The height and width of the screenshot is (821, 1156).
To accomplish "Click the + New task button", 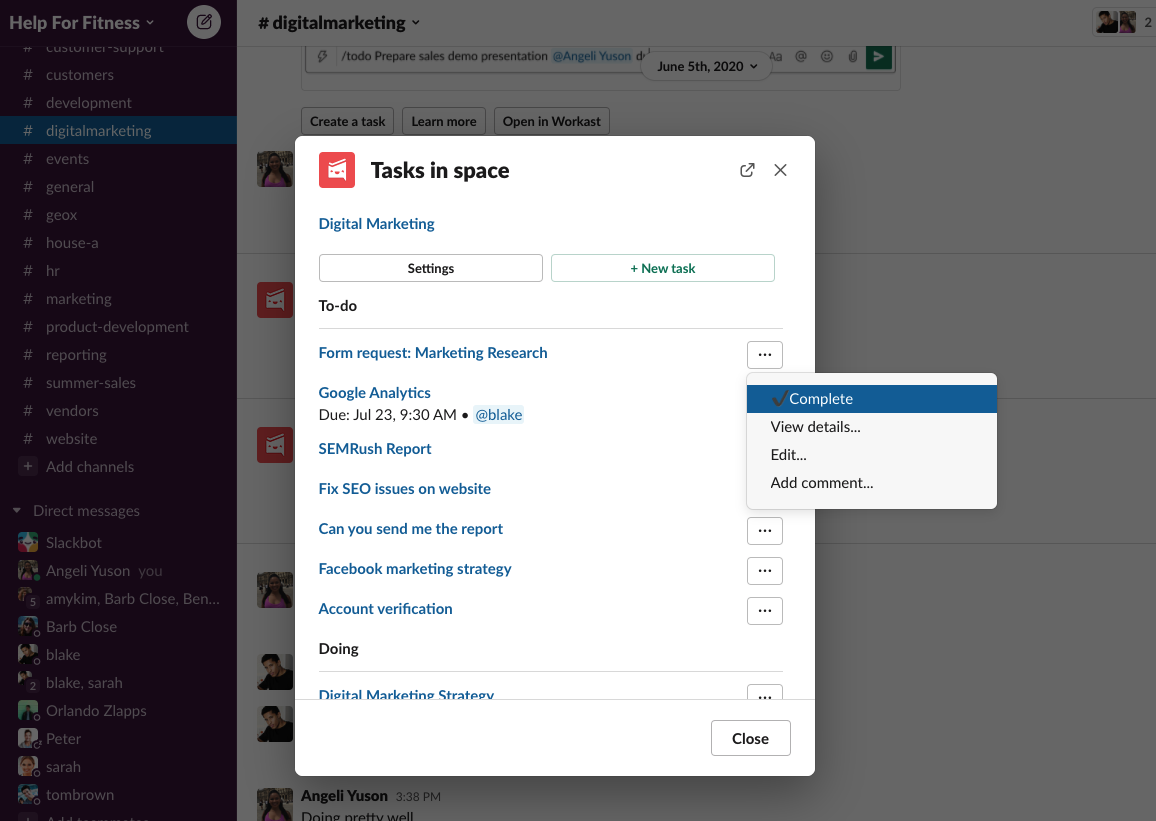I will tap(663, 268).
